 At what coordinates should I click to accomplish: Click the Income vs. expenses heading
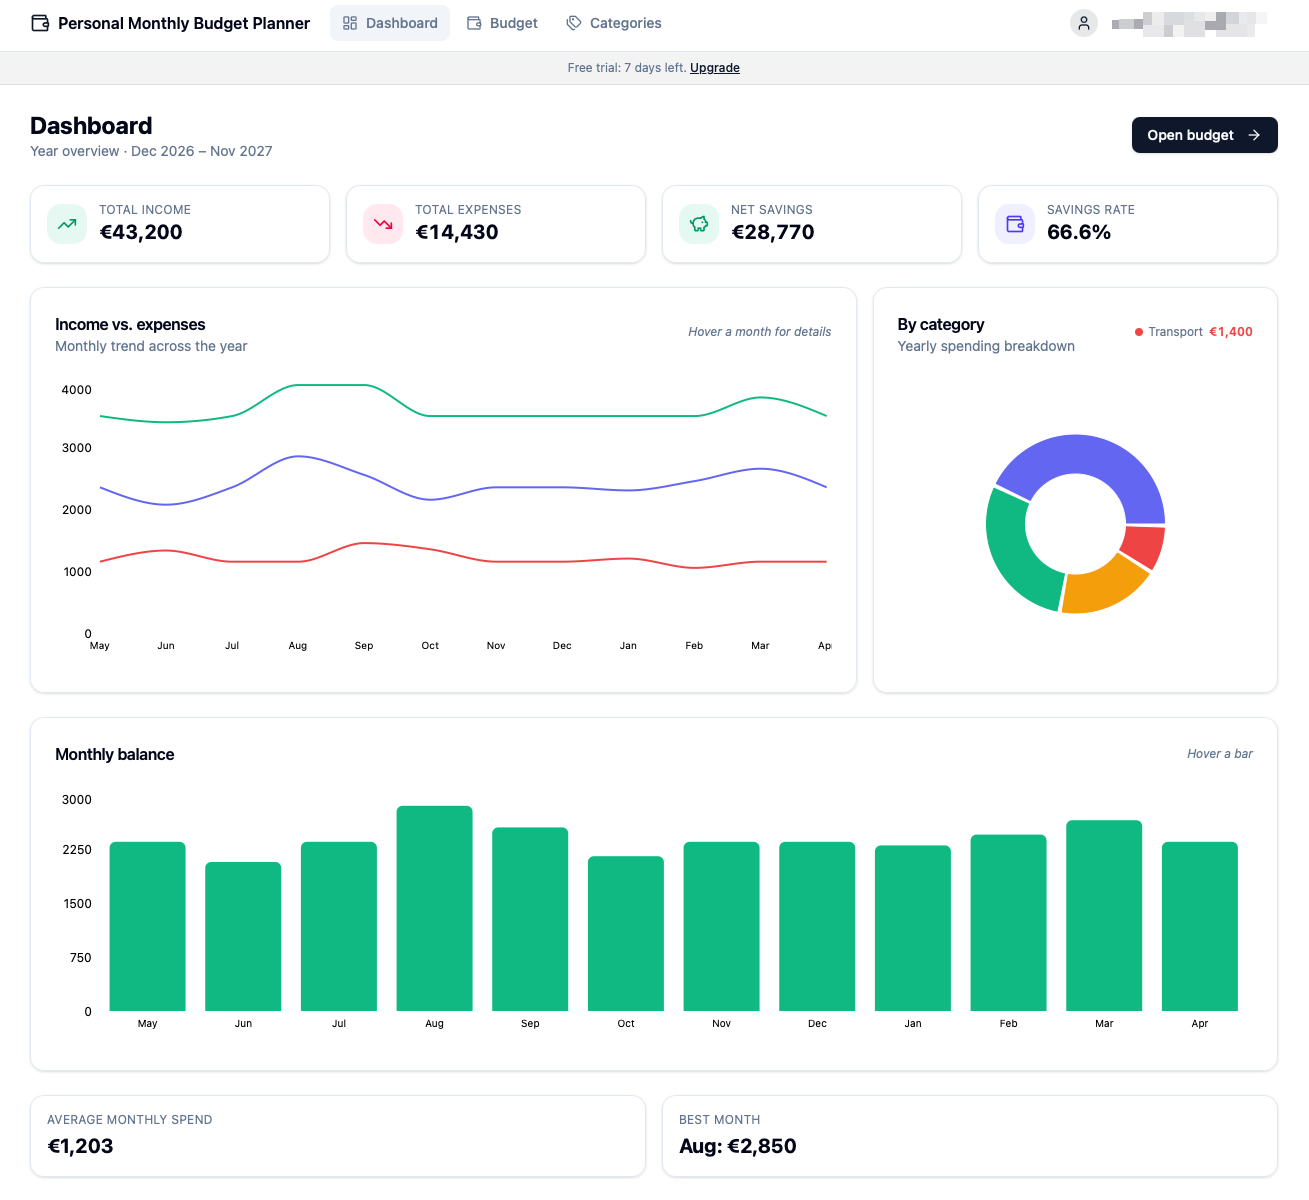[130, 324]
